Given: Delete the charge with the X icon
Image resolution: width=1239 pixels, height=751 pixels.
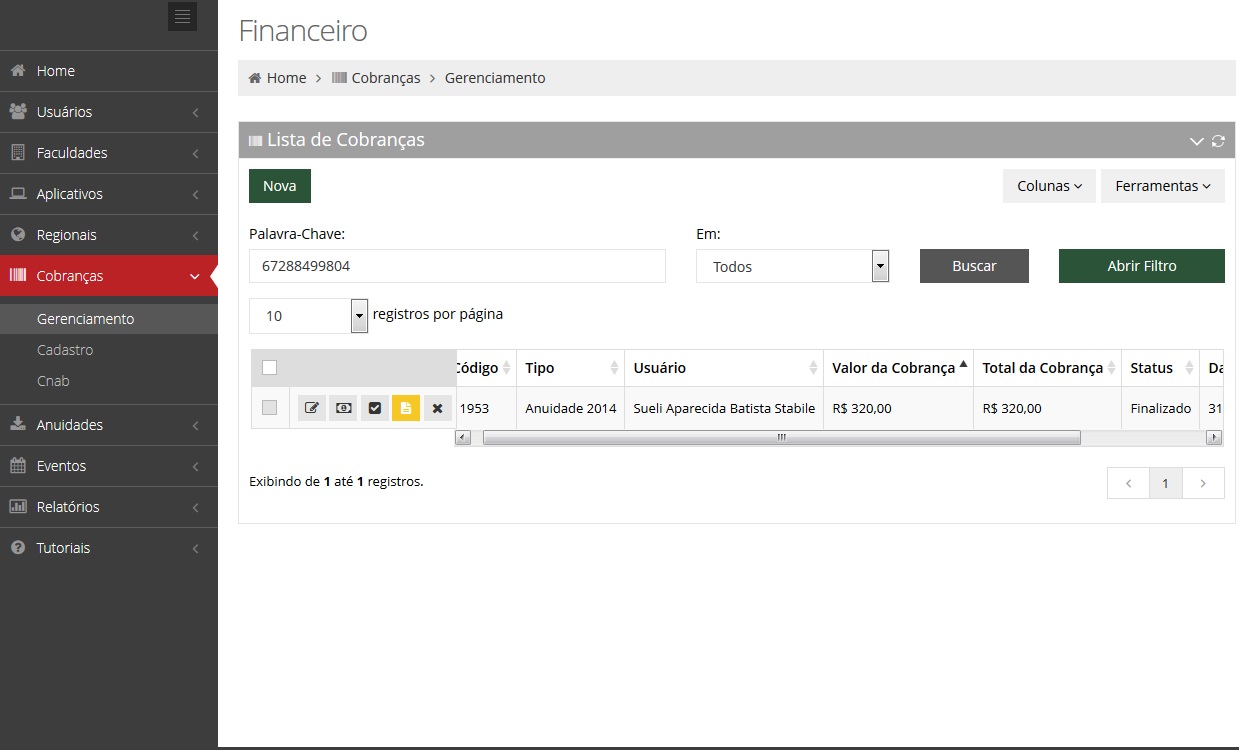Looking at the screenshot, I should point(437,408).
